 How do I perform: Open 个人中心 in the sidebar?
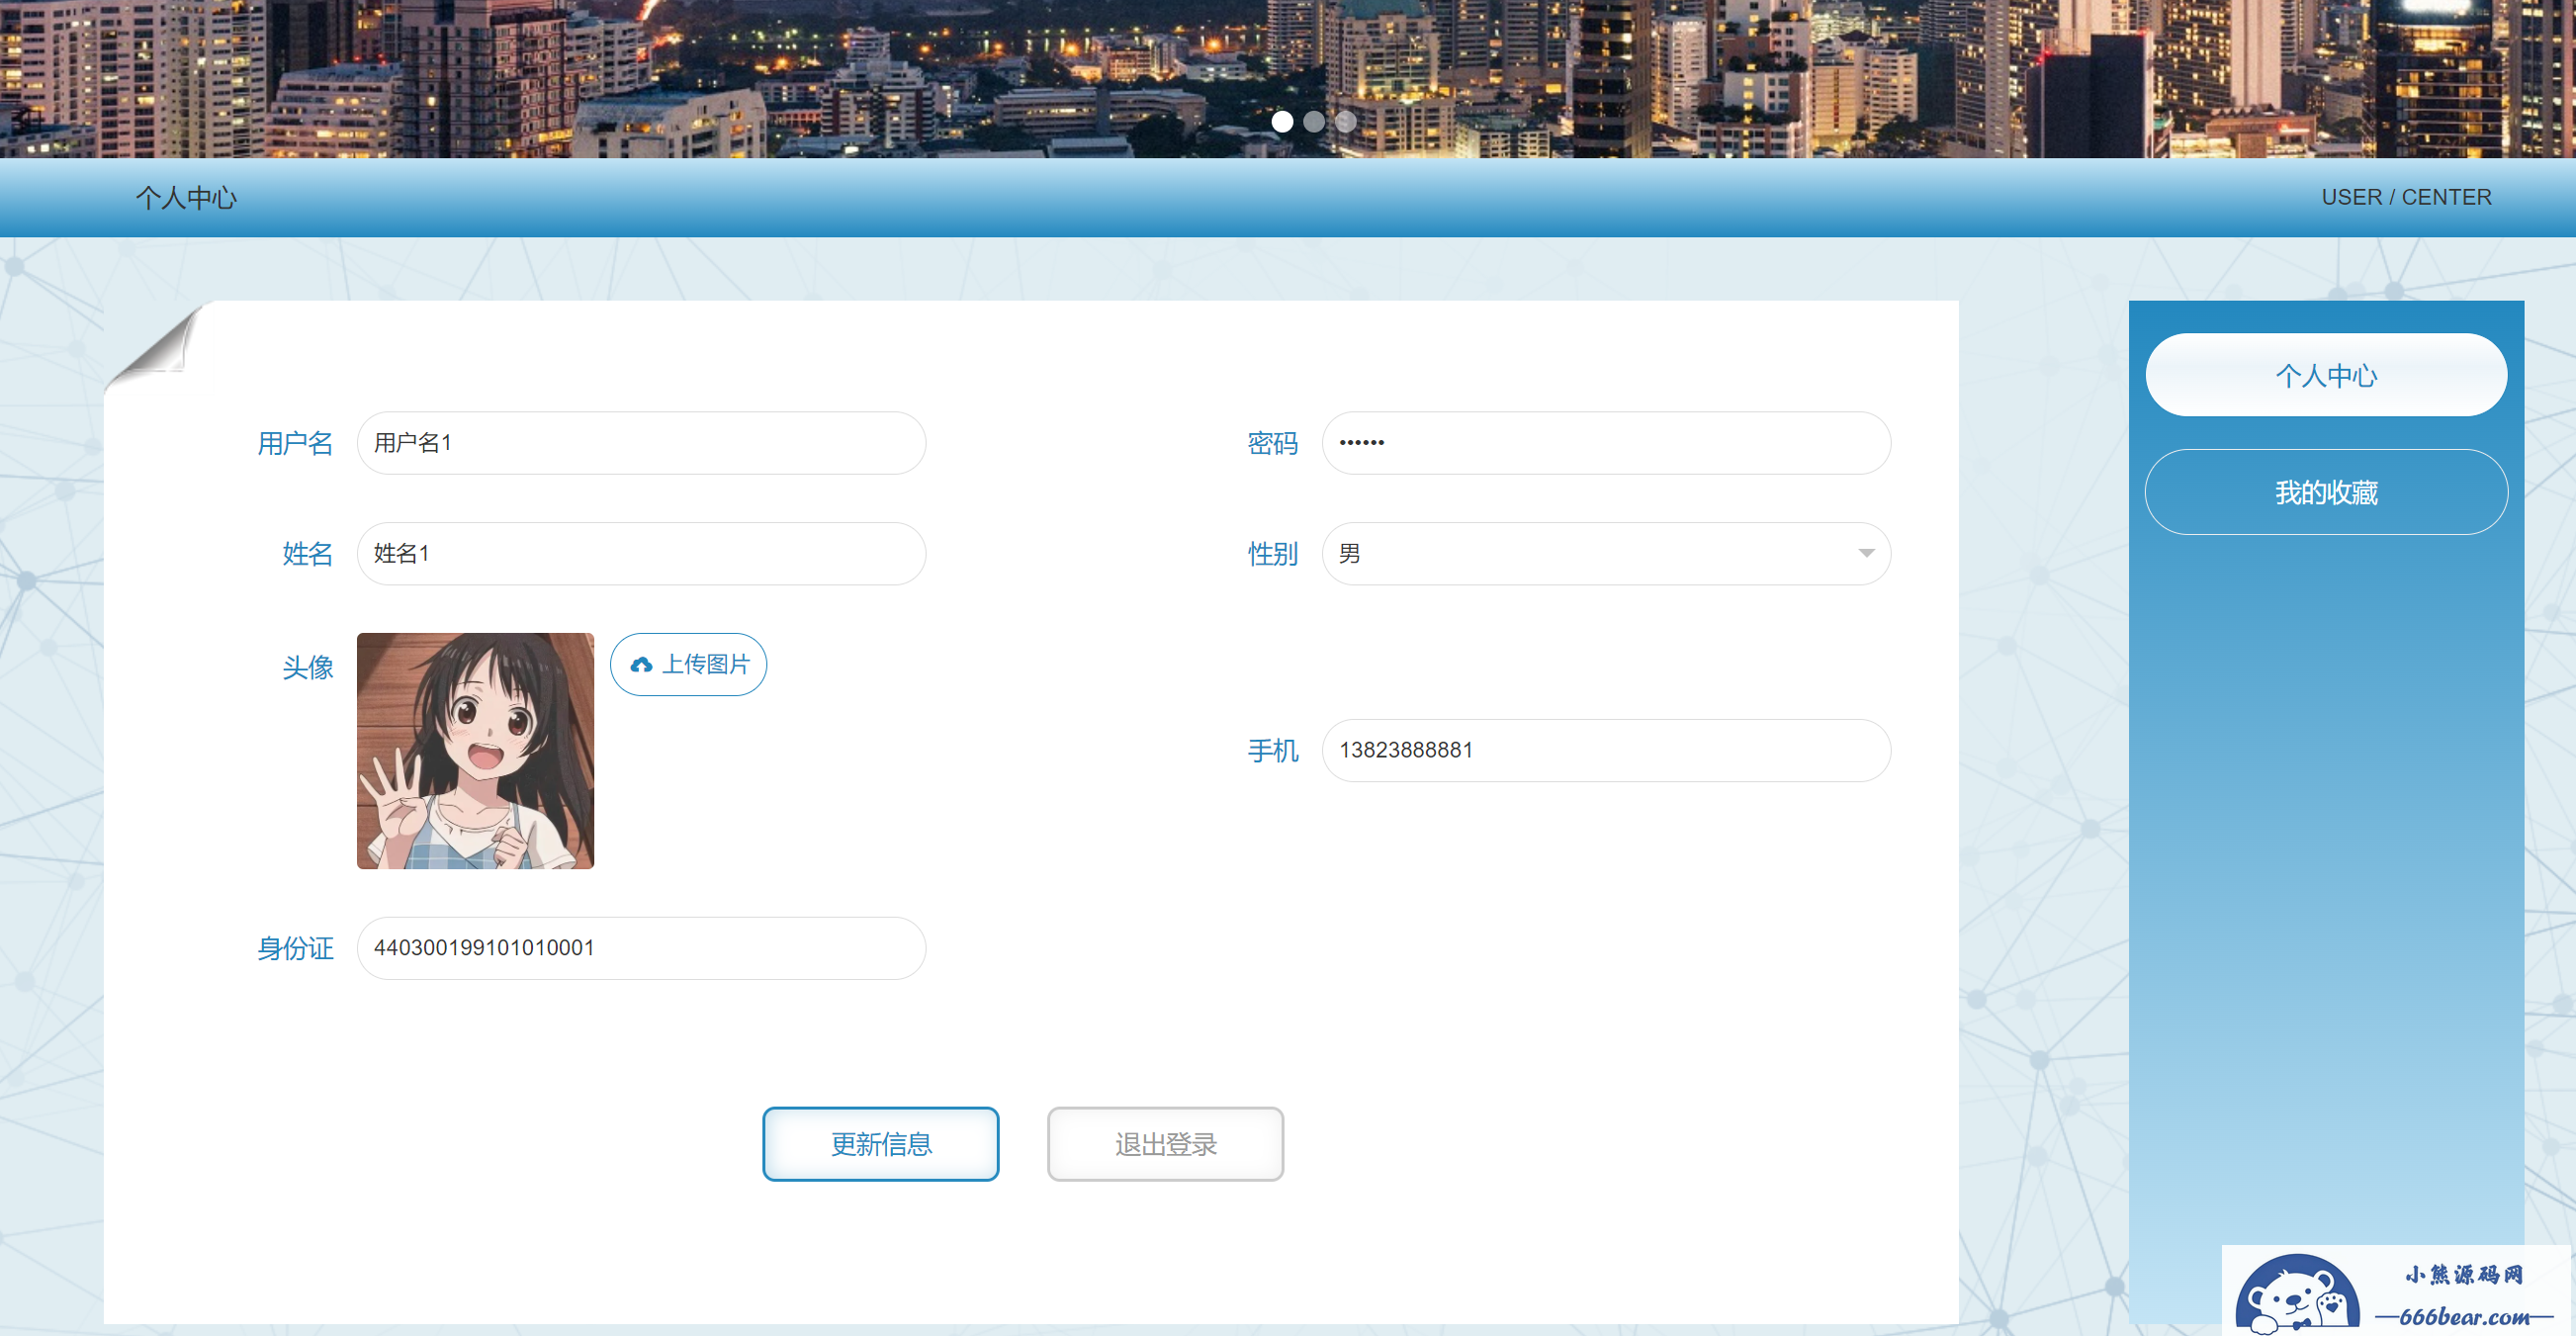pos(2326,375)
